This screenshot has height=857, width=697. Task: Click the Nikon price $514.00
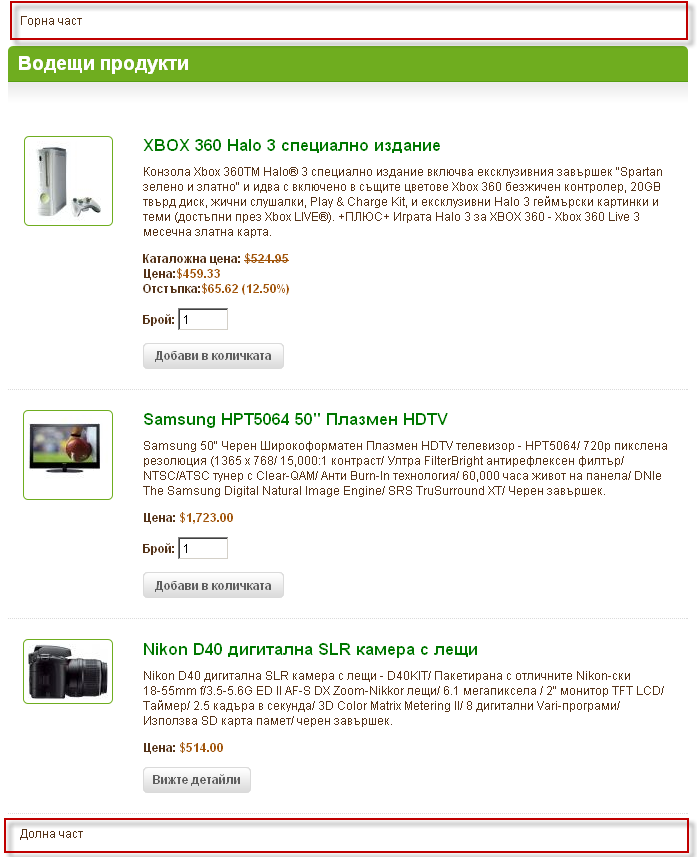click(x=201, y=748)
